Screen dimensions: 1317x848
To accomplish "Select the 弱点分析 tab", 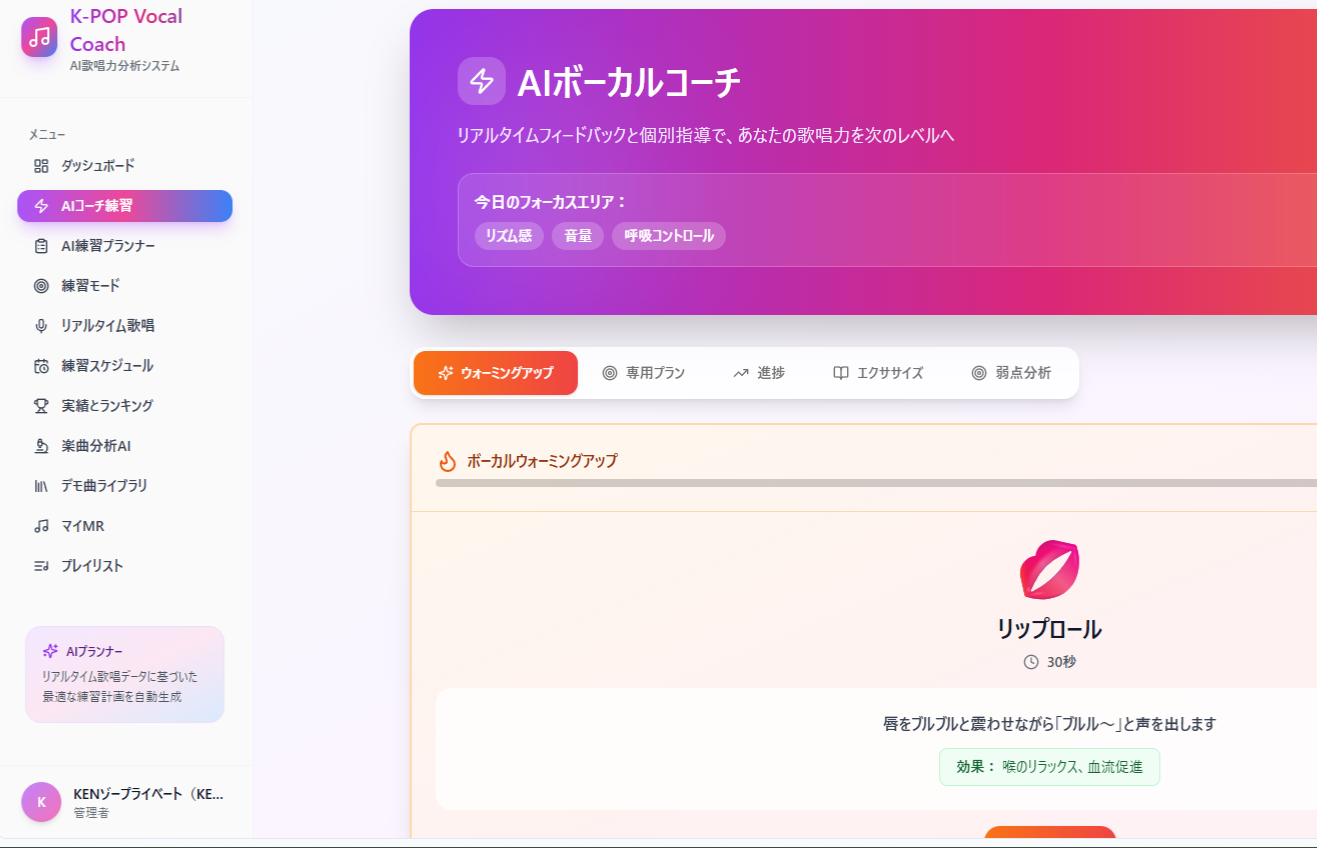I will click(x=1011, y=373).
